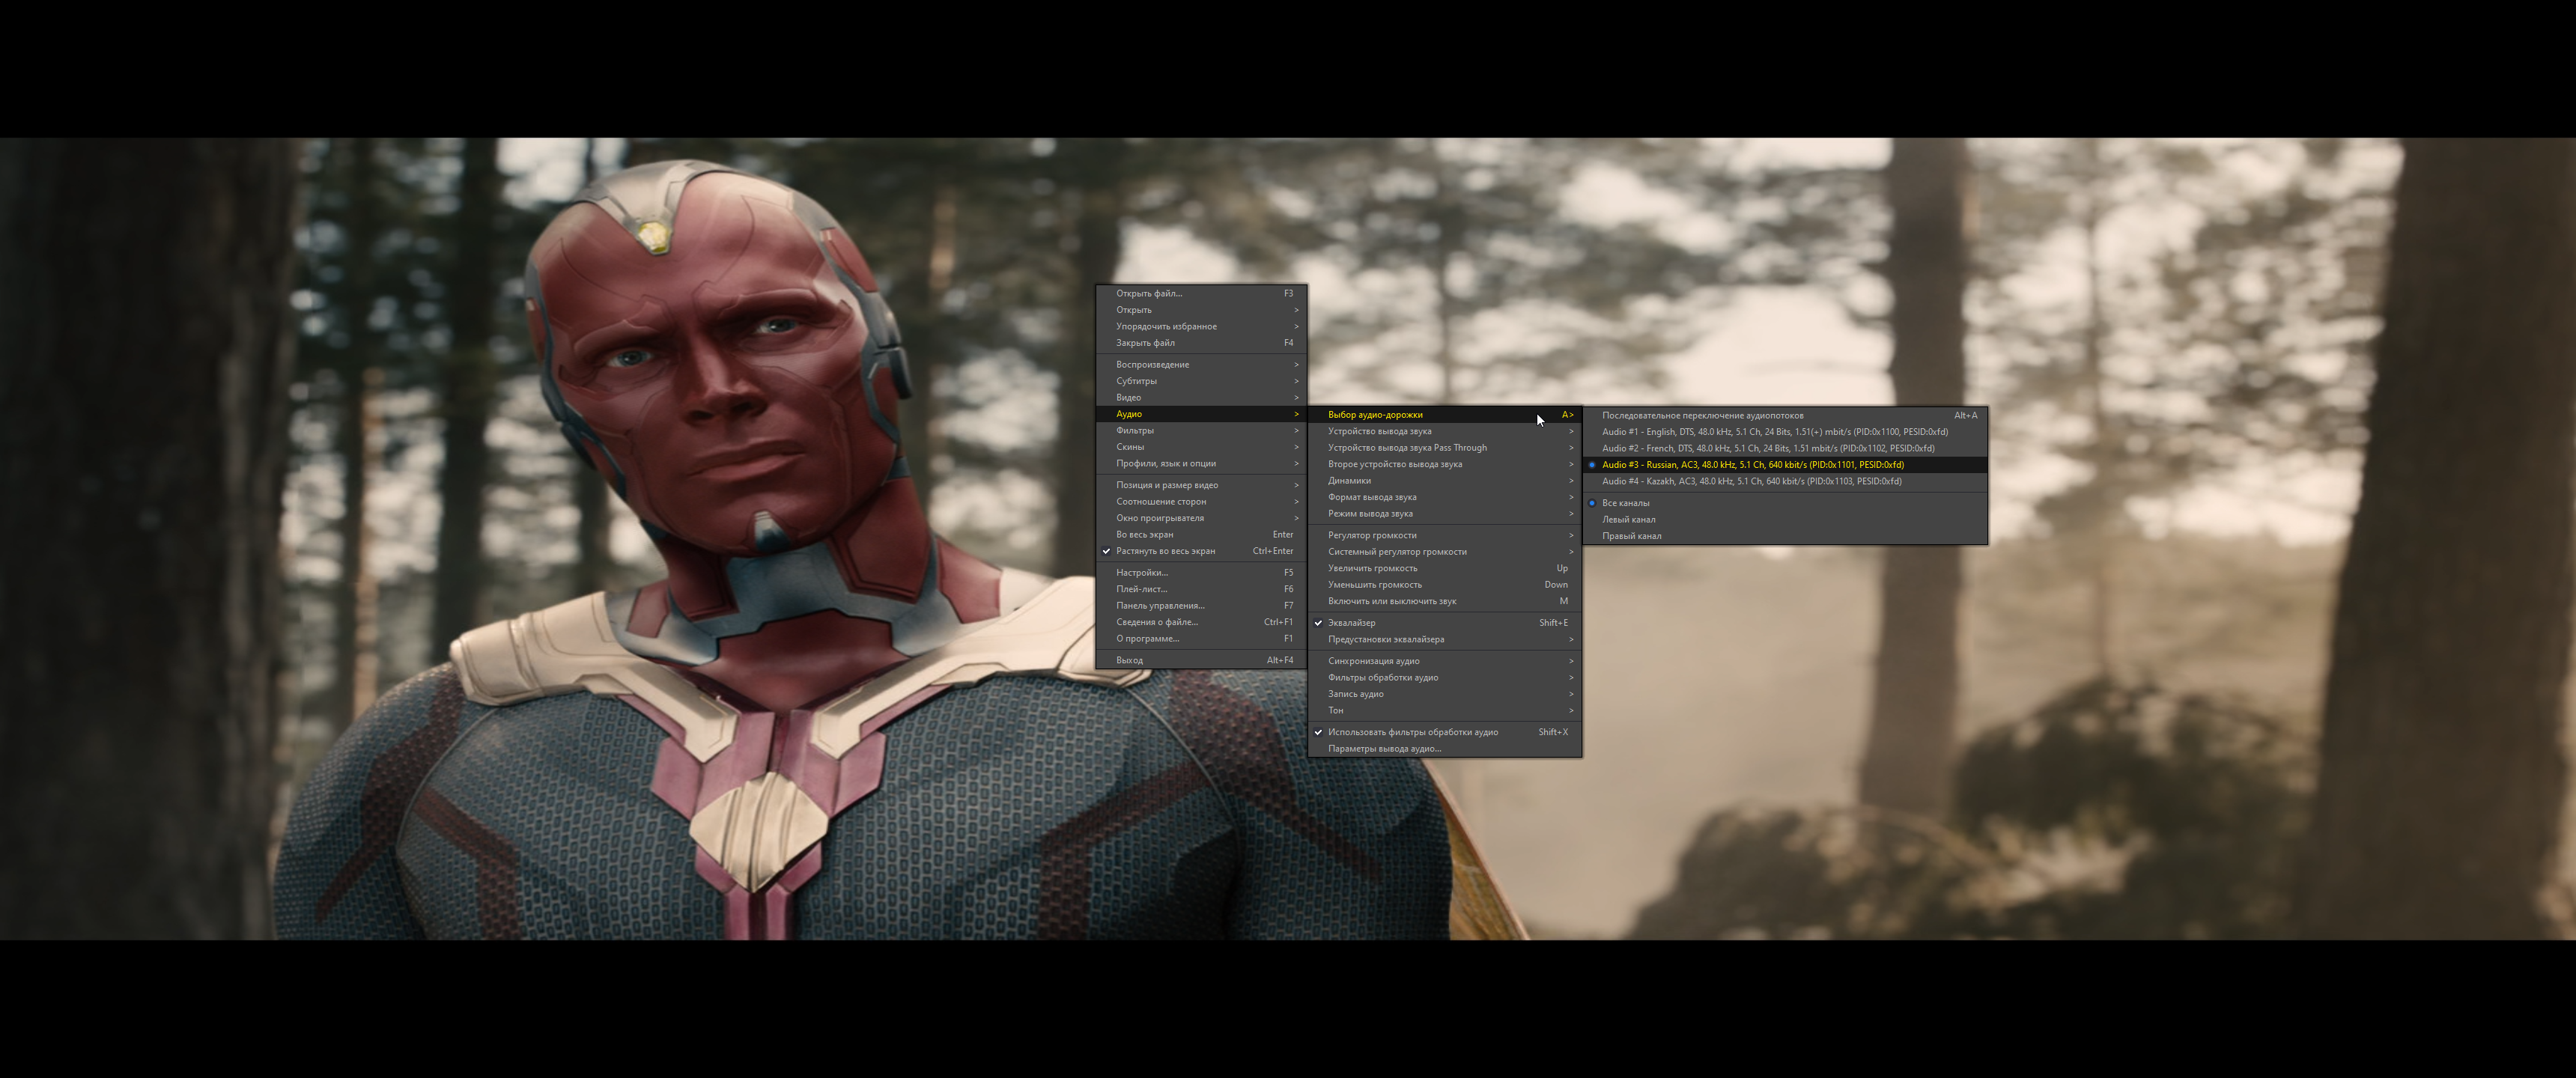
Task: Expand 'Предустановки эквалайзера' submenu
Action: click(x=1445, y=639)
